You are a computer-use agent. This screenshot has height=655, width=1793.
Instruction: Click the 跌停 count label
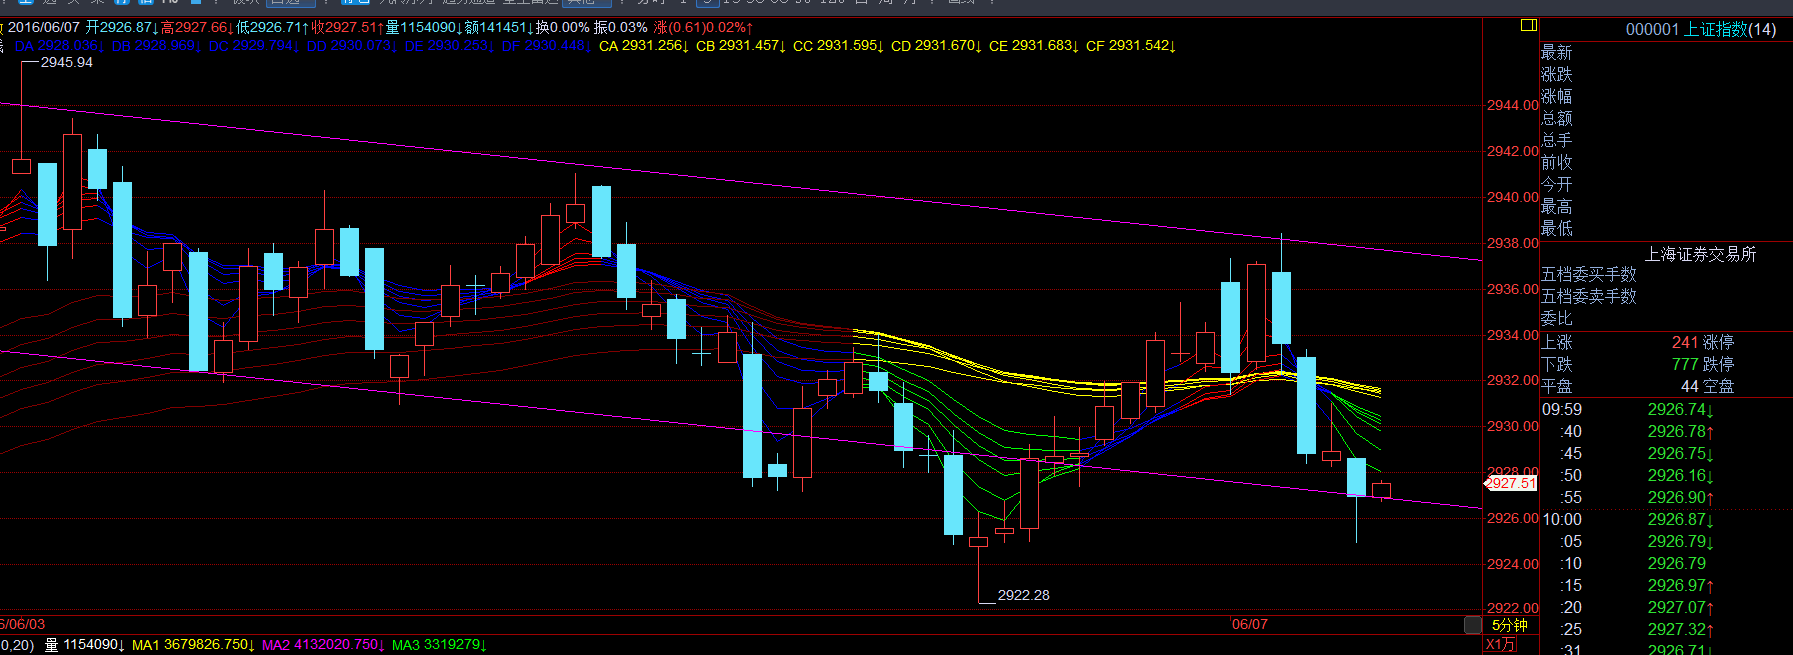click(1718, 364)
